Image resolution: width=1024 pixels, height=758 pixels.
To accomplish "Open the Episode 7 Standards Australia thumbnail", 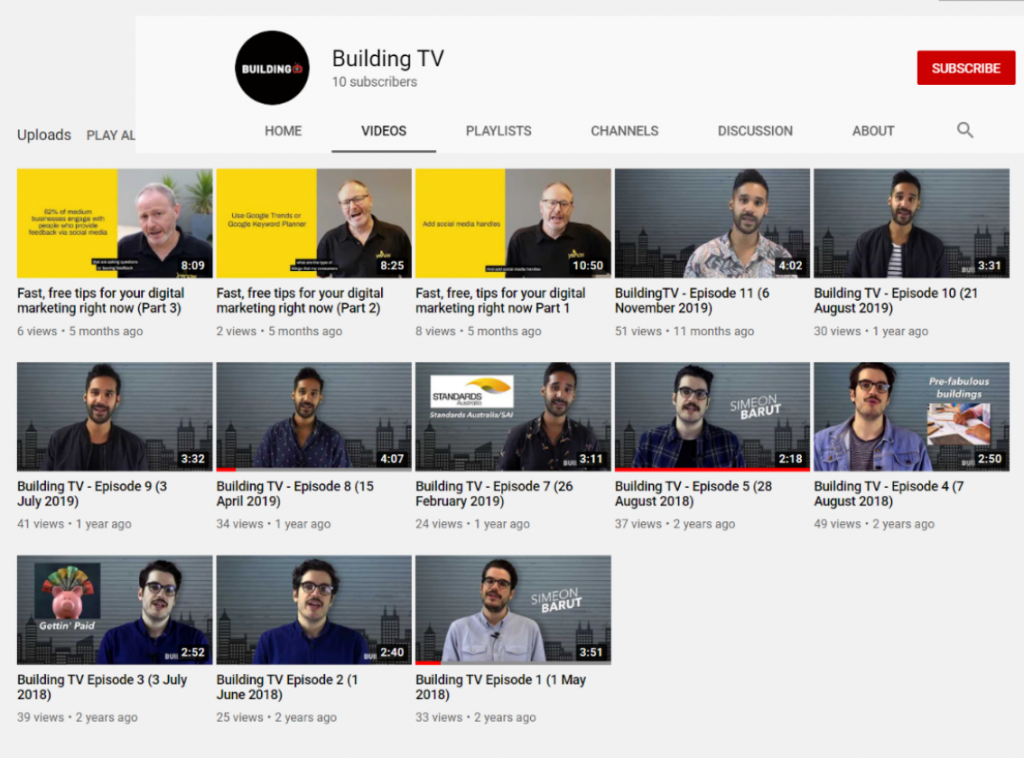I will coord(513,416).
